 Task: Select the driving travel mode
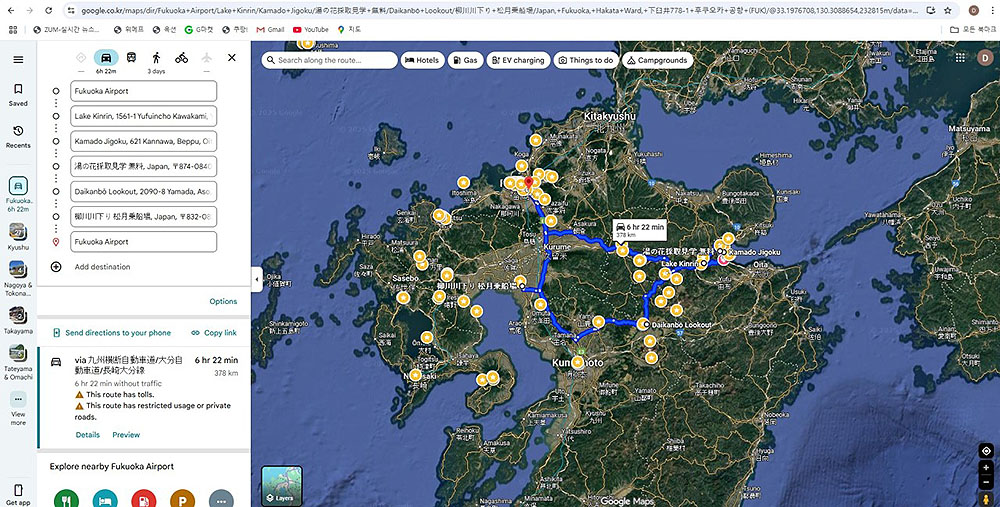tap(105, 58)
